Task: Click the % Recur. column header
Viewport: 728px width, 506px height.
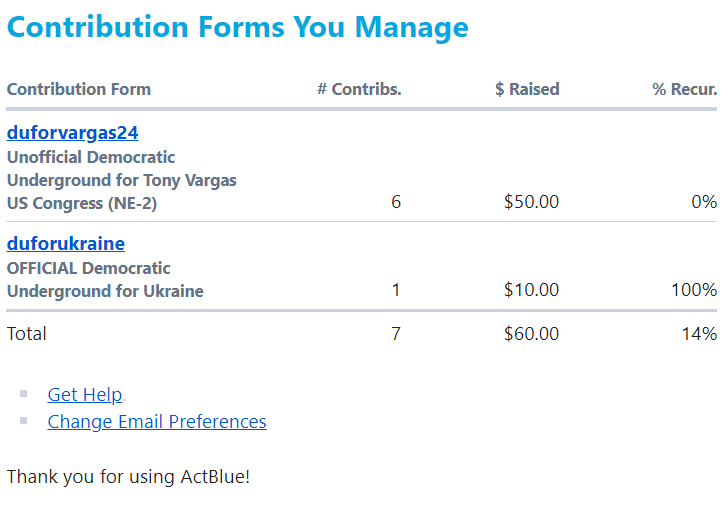Action: pyautogui.click(x=684, y=89)
